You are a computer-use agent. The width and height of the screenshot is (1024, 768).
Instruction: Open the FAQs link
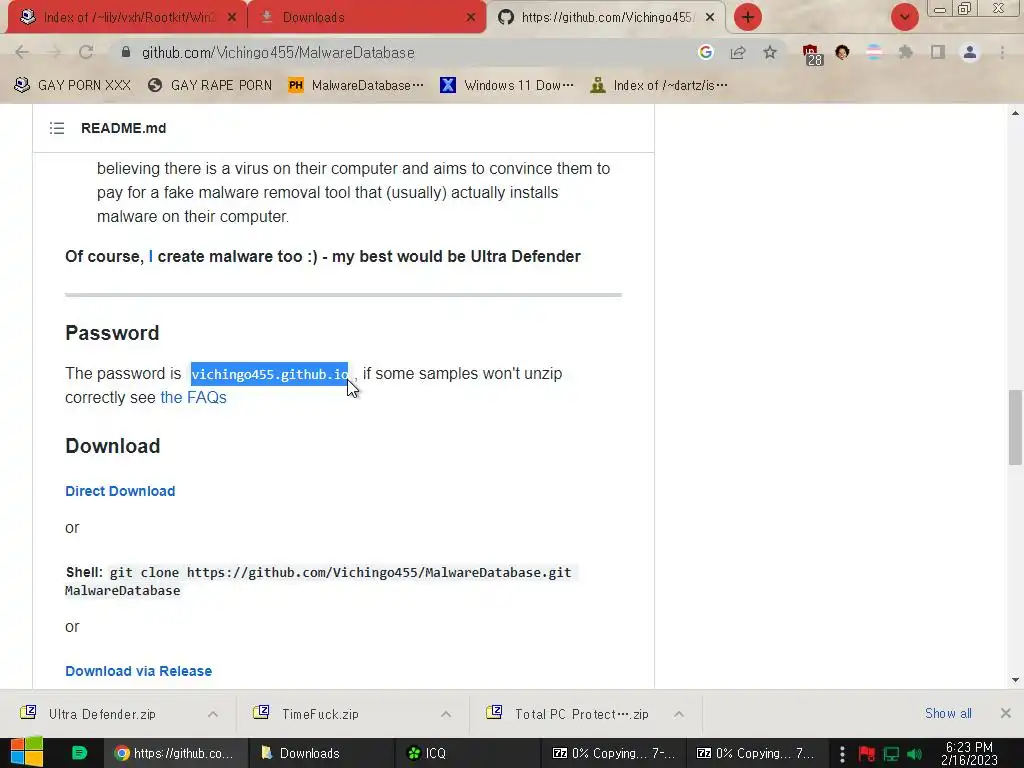193,397
